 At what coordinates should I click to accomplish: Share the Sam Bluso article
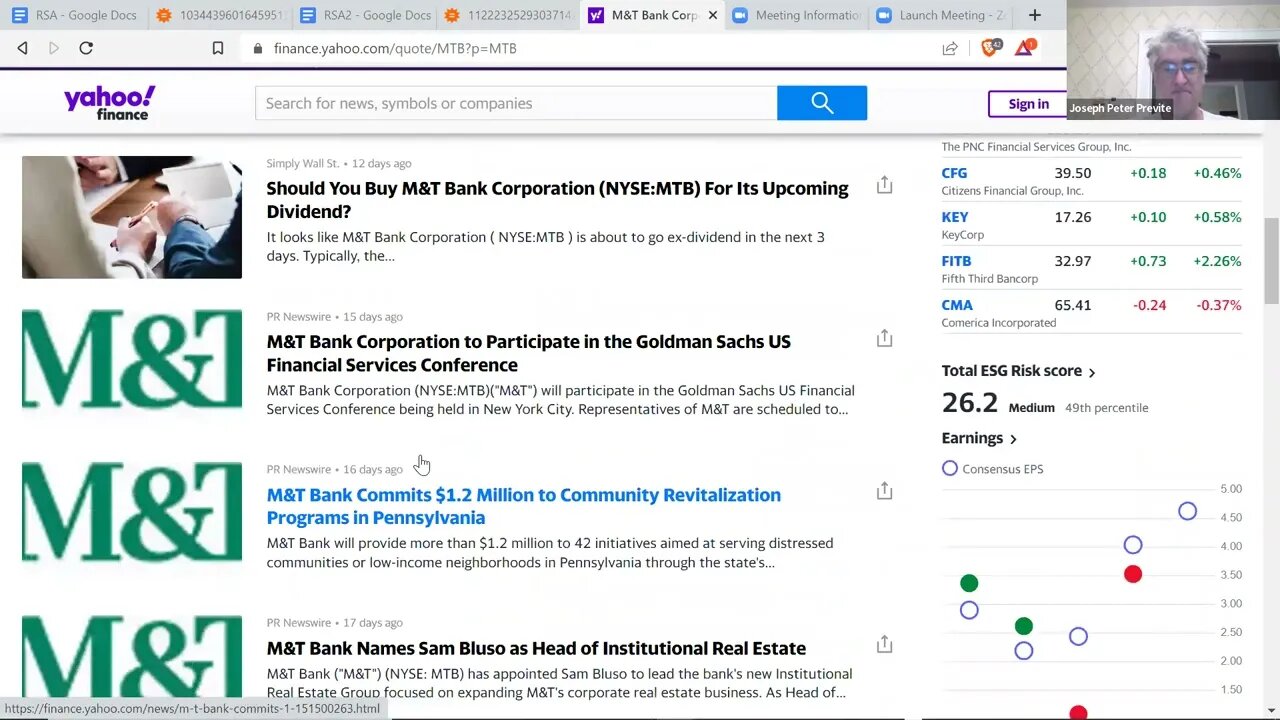click(x=884, y=644)
